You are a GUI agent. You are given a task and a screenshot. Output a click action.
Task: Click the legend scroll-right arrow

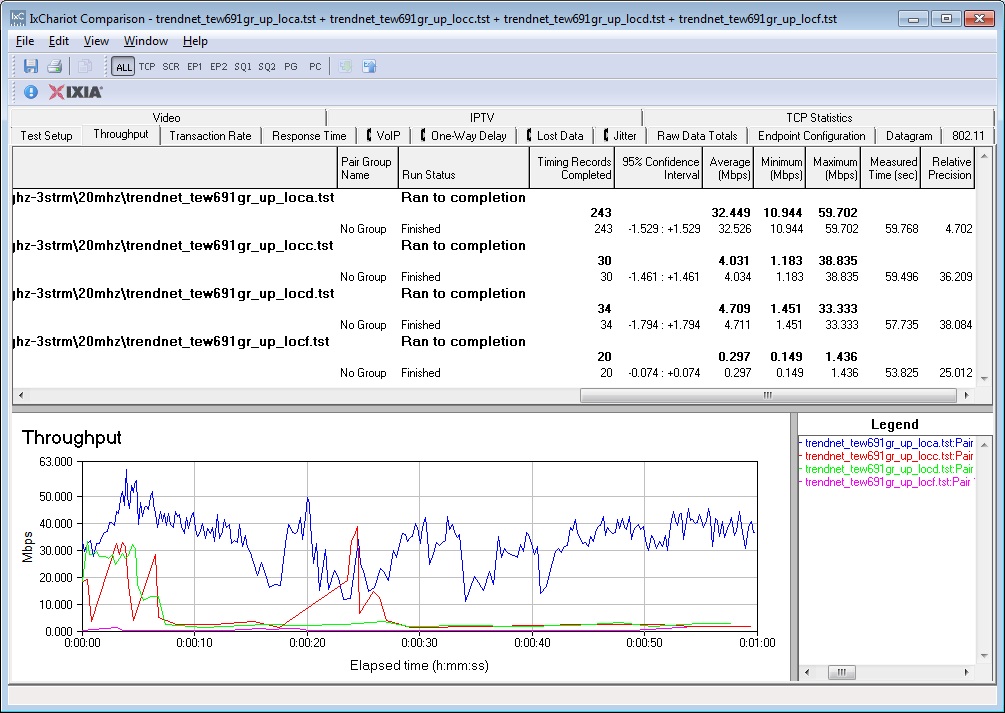pyautogui.click(x=967, y=672)
